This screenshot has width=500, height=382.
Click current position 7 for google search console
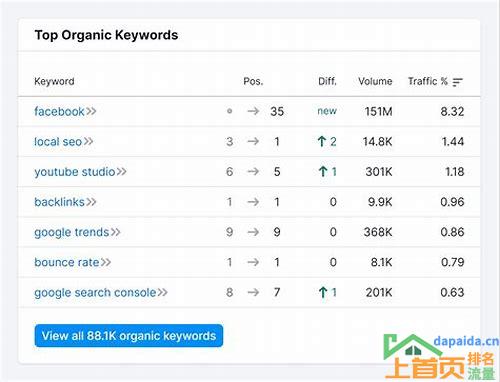[x=277, y=293]
